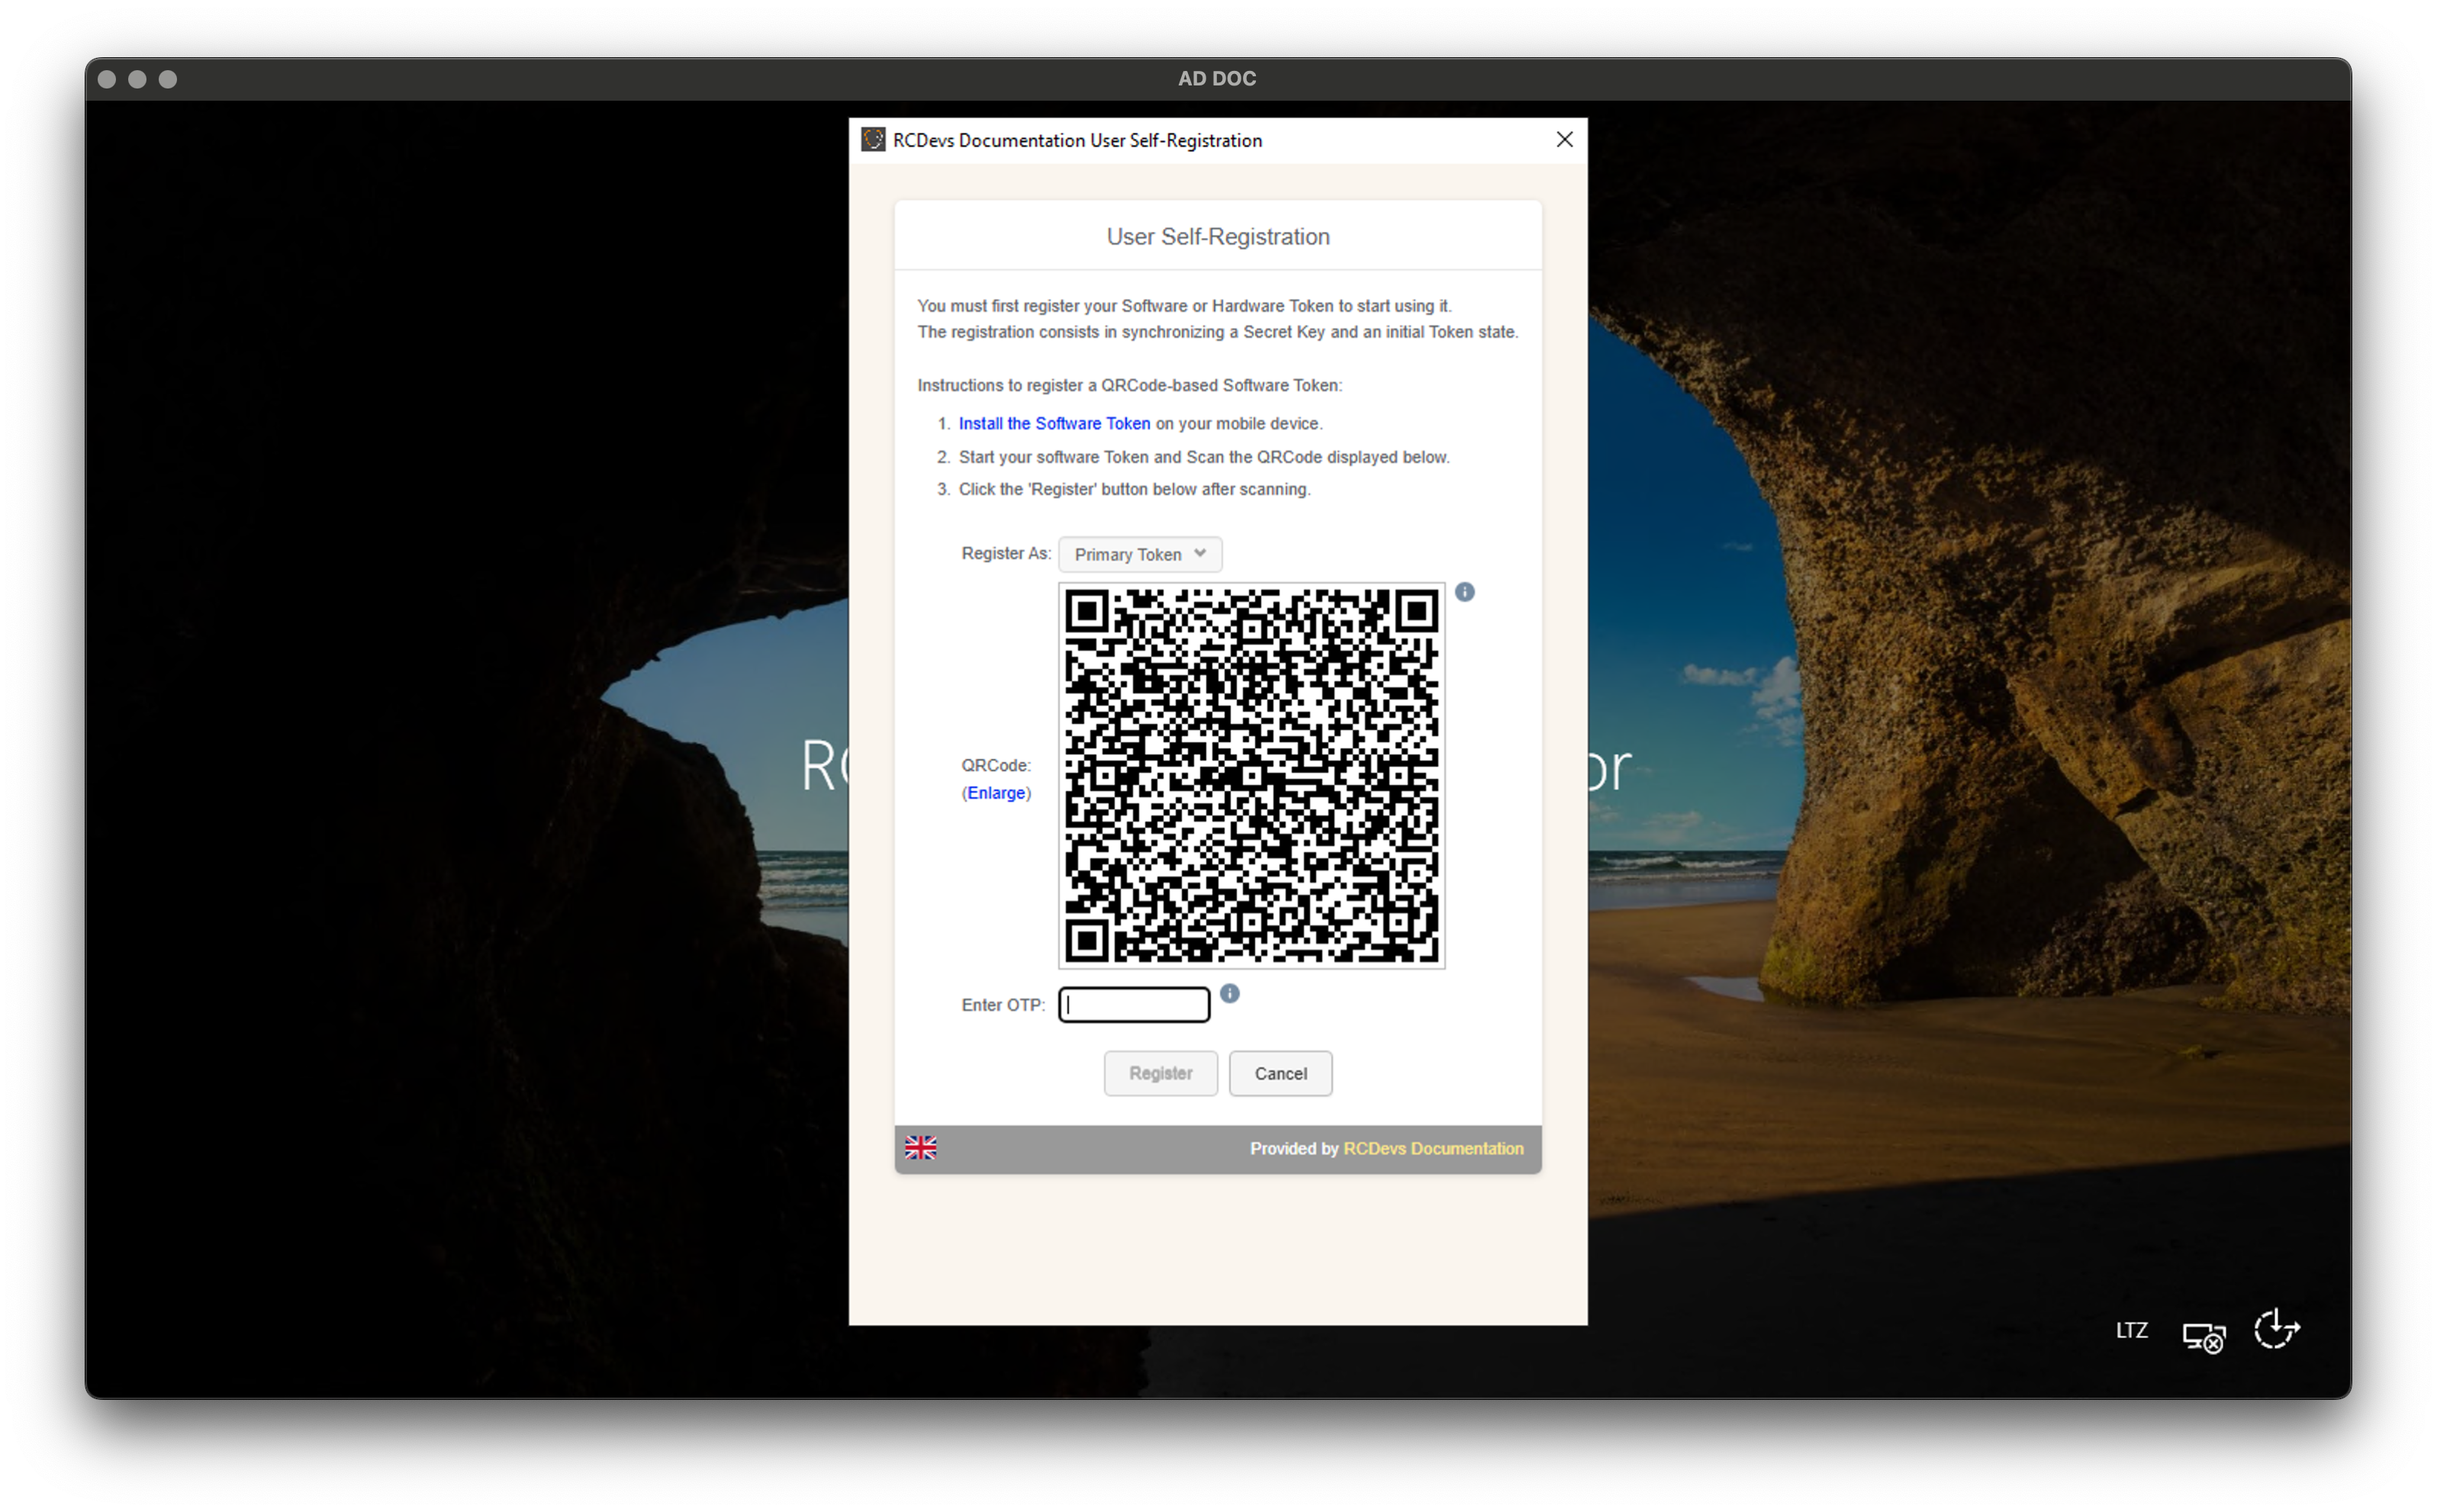Click the QR code image

tap(1251, 775)
